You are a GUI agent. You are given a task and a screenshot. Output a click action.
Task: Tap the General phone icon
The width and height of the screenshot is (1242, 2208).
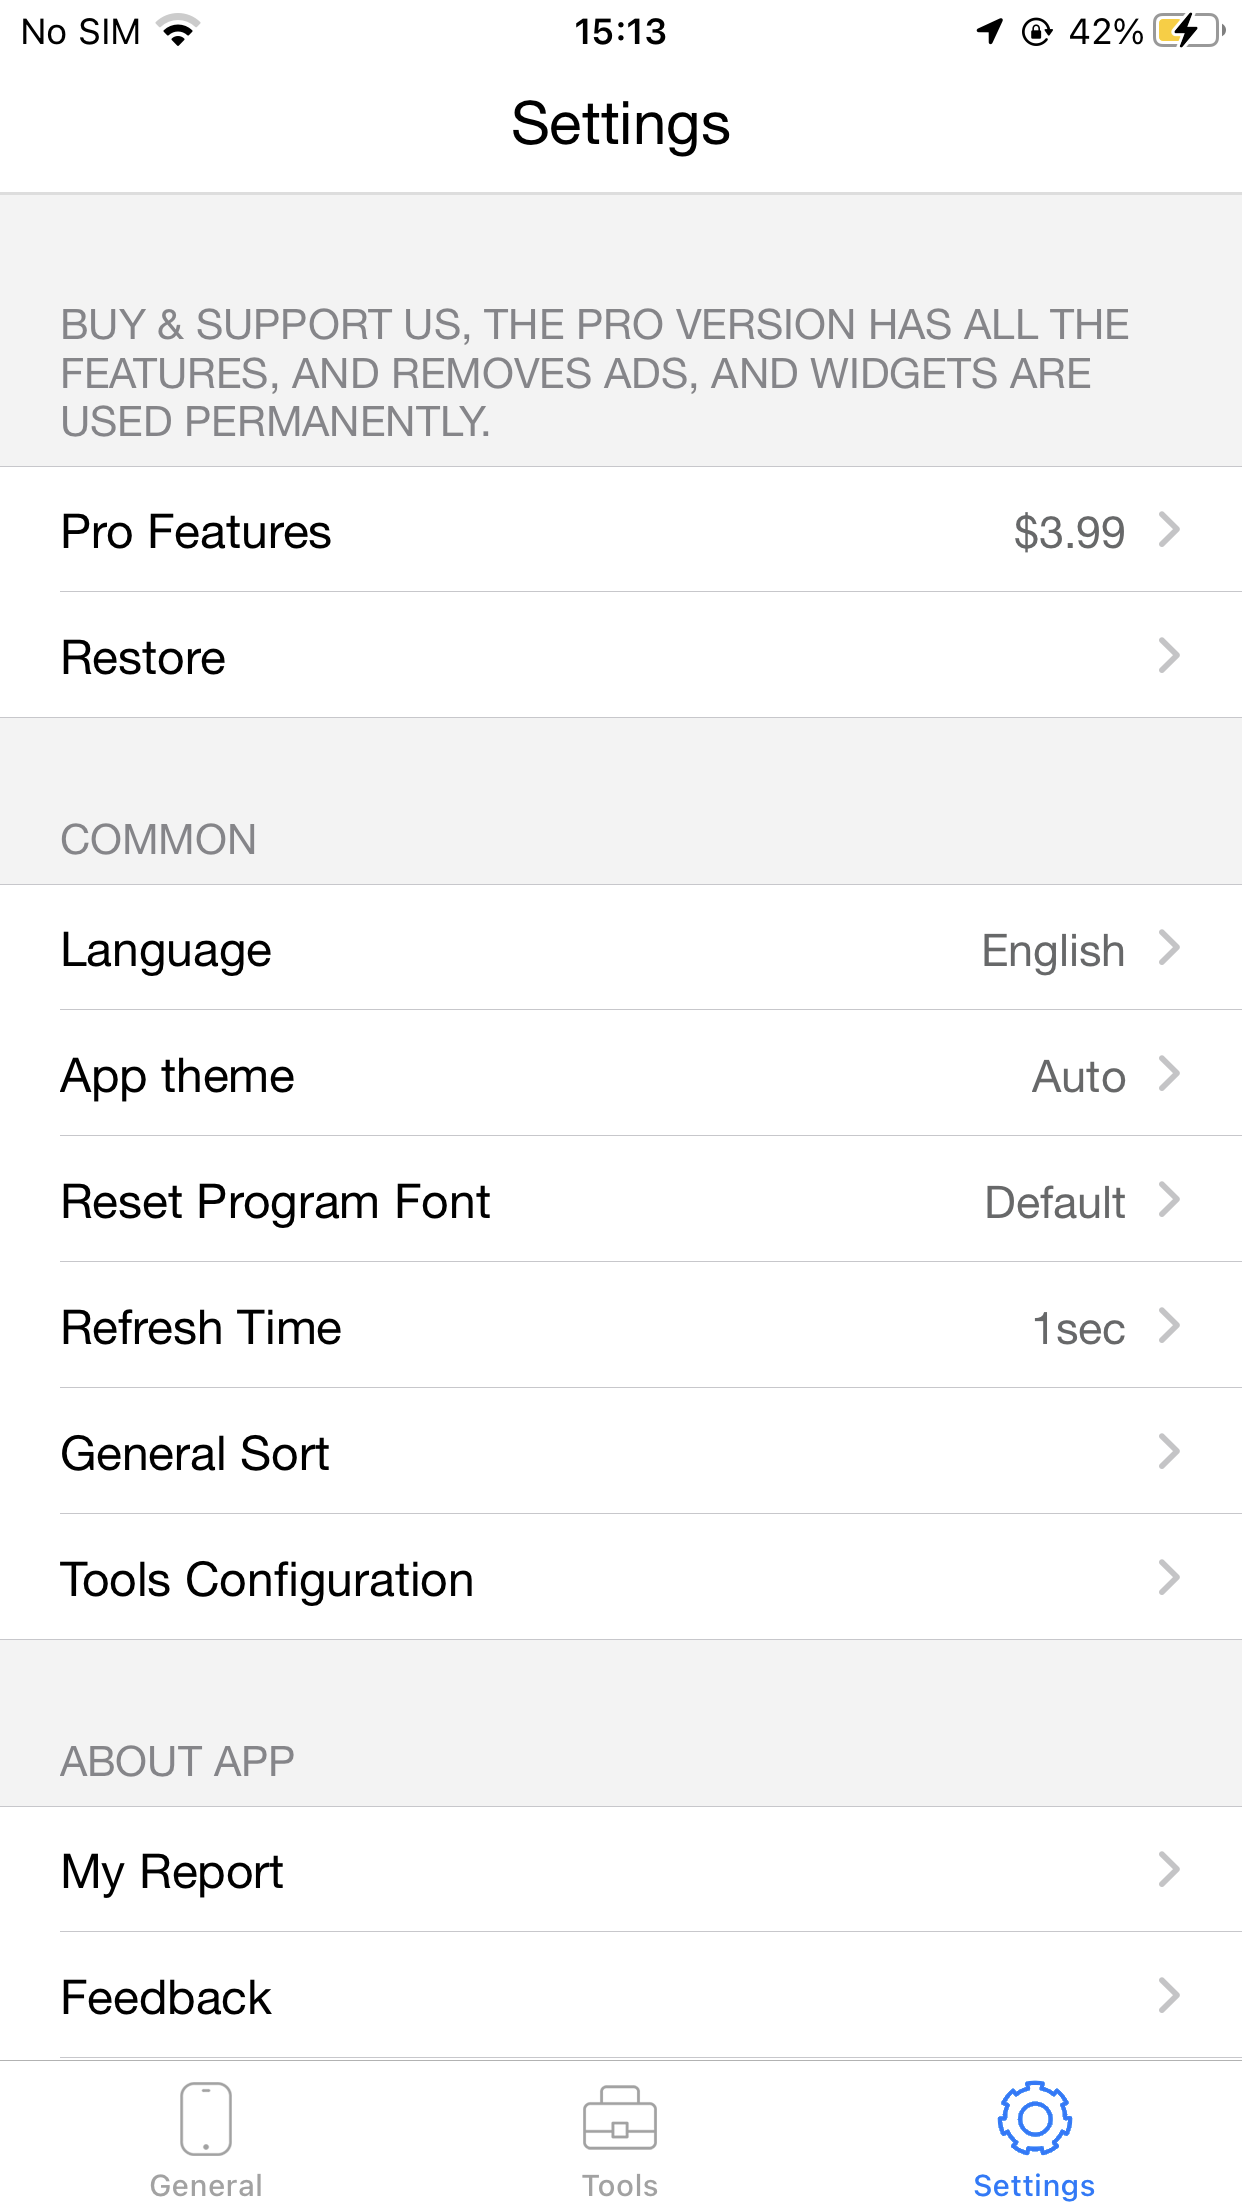(x=206, y=2118)
